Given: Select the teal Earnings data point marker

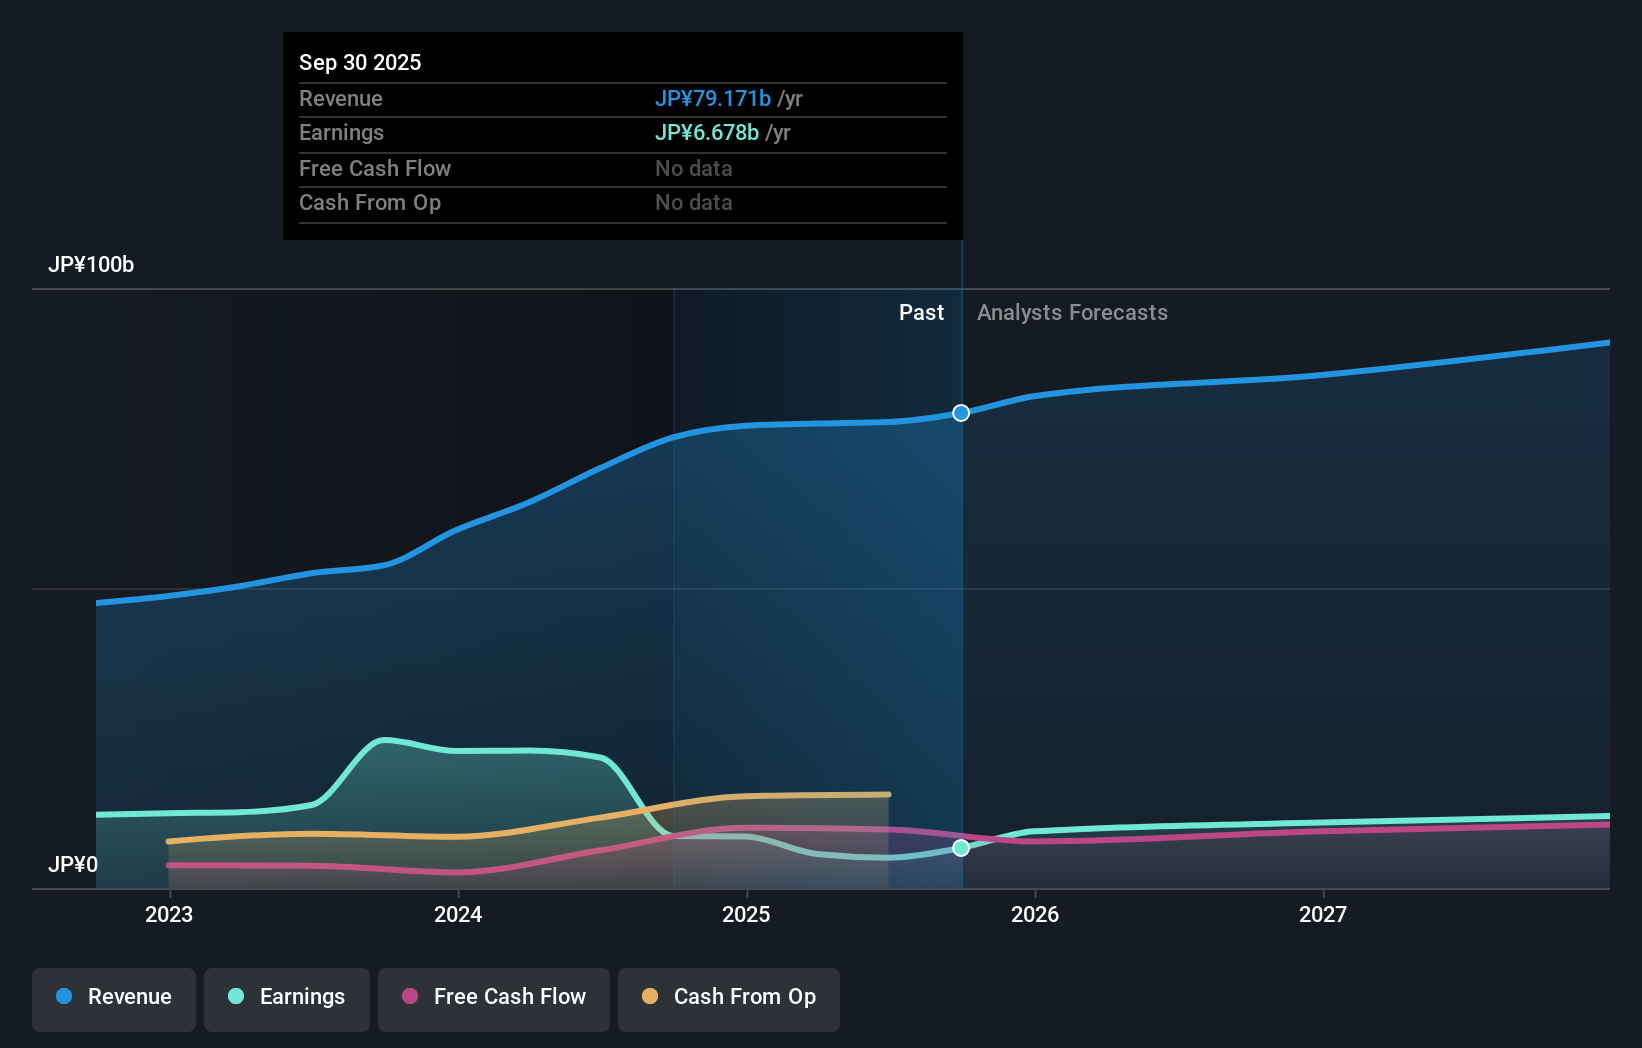Looking at the screenshot, I should [x=961, y=848].
